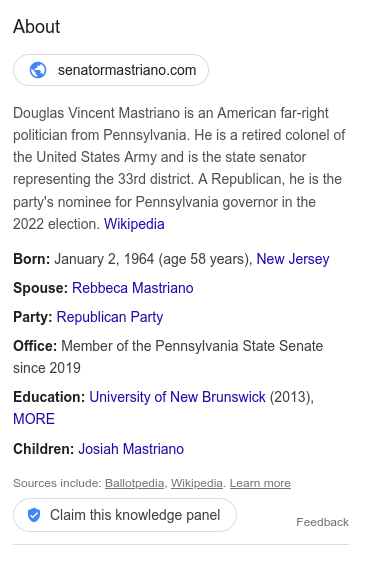The height and width of the screenshot is (563, 381).
Task: Click the blue shield checkmark icon
Action: 34,515
